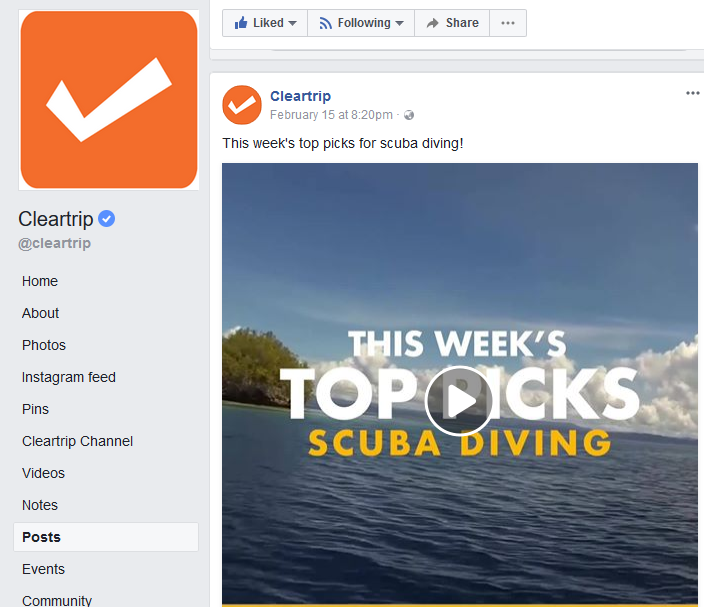The width and height of the screenshot is (704, 607).
Task: Go to the Instagram feed tab
Action: click(x=69, y=377)
